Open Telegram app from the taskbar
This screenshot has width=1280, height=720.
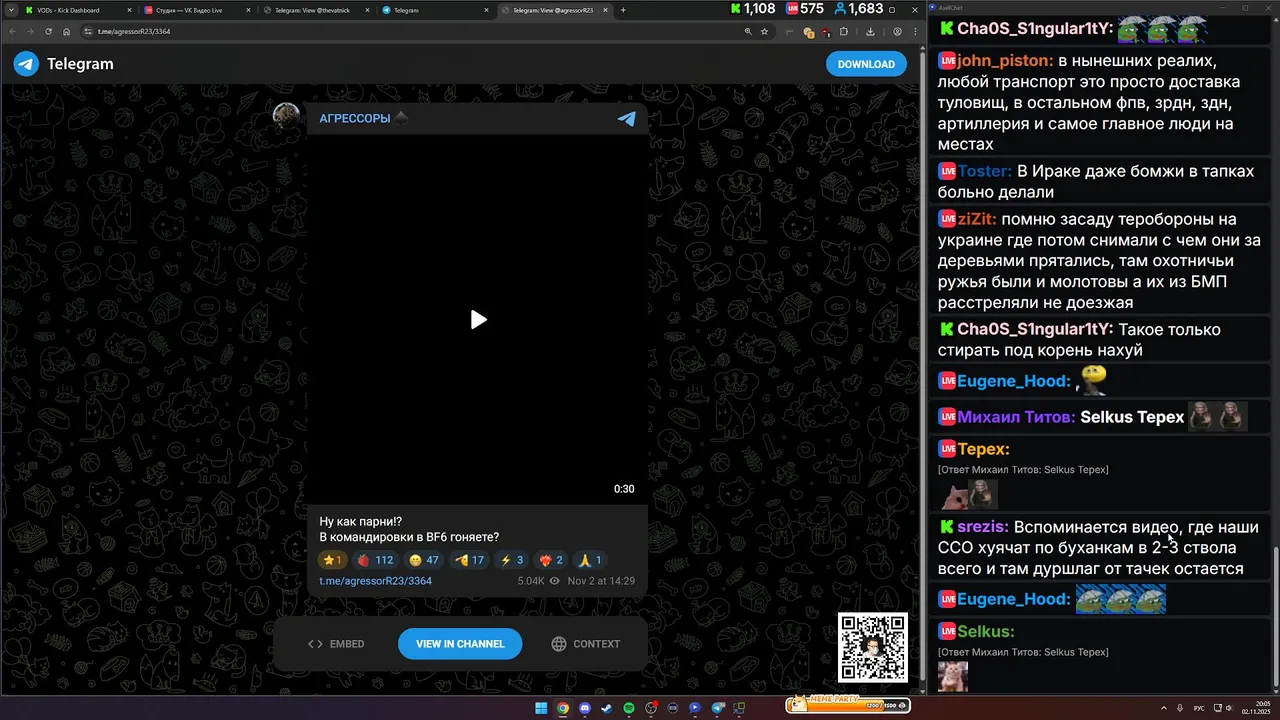(717, 708)
